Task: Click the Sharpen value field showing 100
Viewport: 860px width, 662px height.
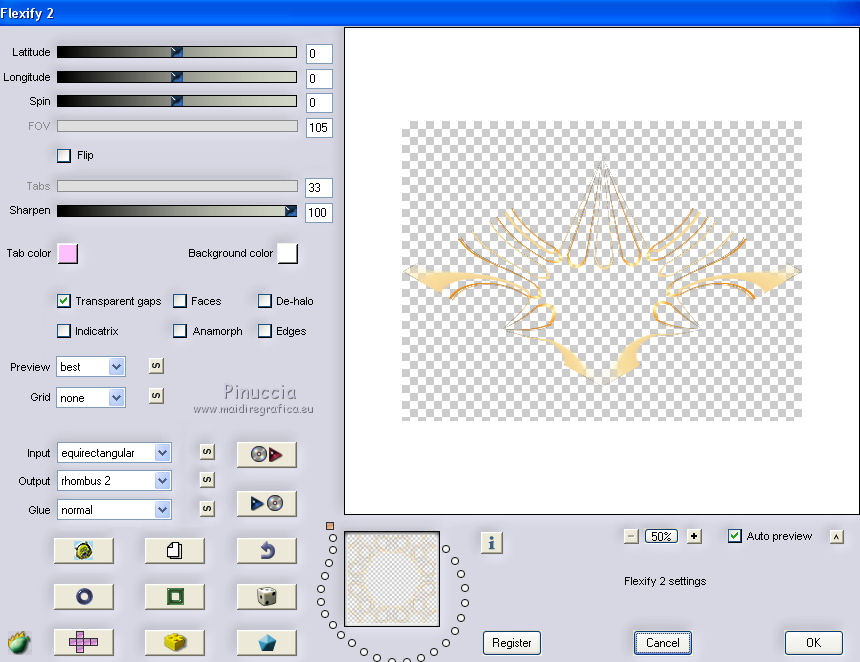Action: click(x=319, y=213)
